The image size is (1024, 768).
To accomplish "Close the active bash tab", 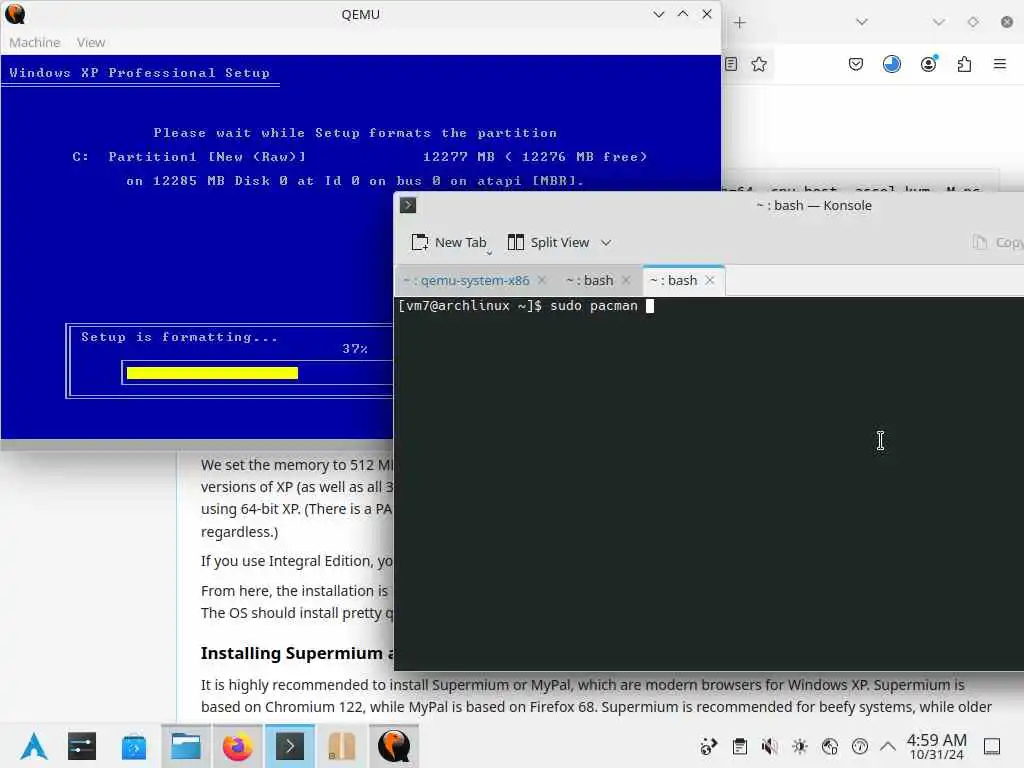I will [710, 280].
